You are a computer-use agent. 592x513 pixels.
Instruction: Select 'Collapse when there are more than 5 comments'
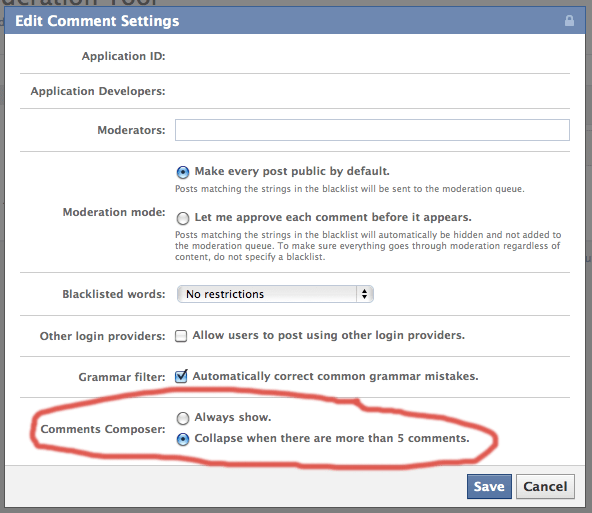point(183,439)
